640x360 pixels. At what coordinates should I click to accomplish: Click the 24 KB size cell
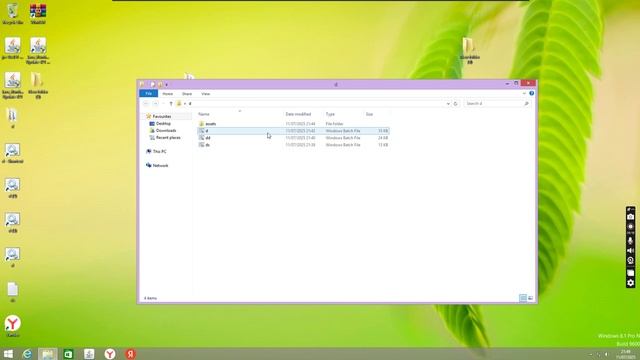(x=382, y=138)
